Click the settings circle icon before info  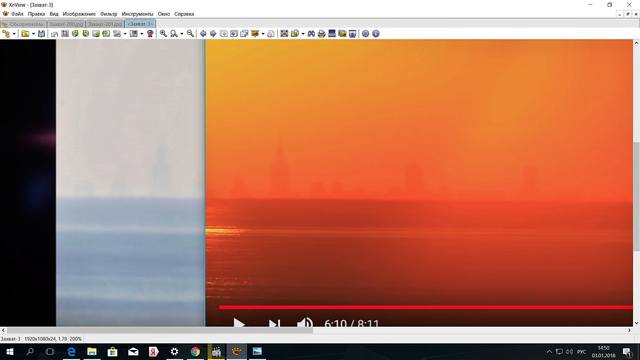[365, 34]
